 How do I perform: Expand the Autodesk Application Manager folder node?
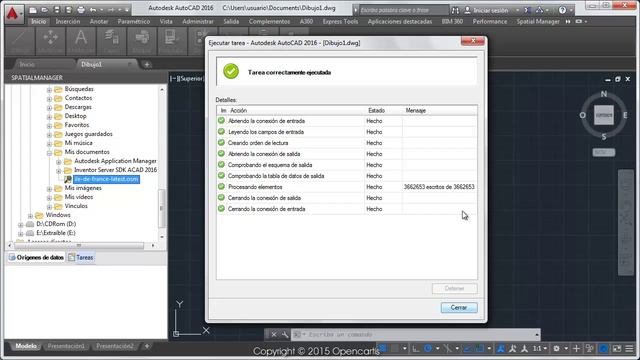click(x=59, y=162)
